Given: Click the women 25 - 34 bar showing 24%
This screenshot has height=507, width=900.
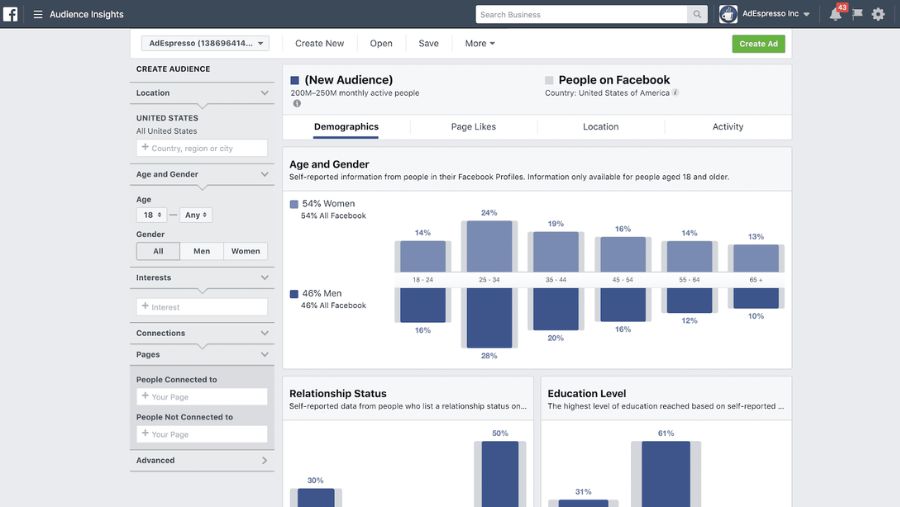Looking at the screenshot, I should [489, 246].
